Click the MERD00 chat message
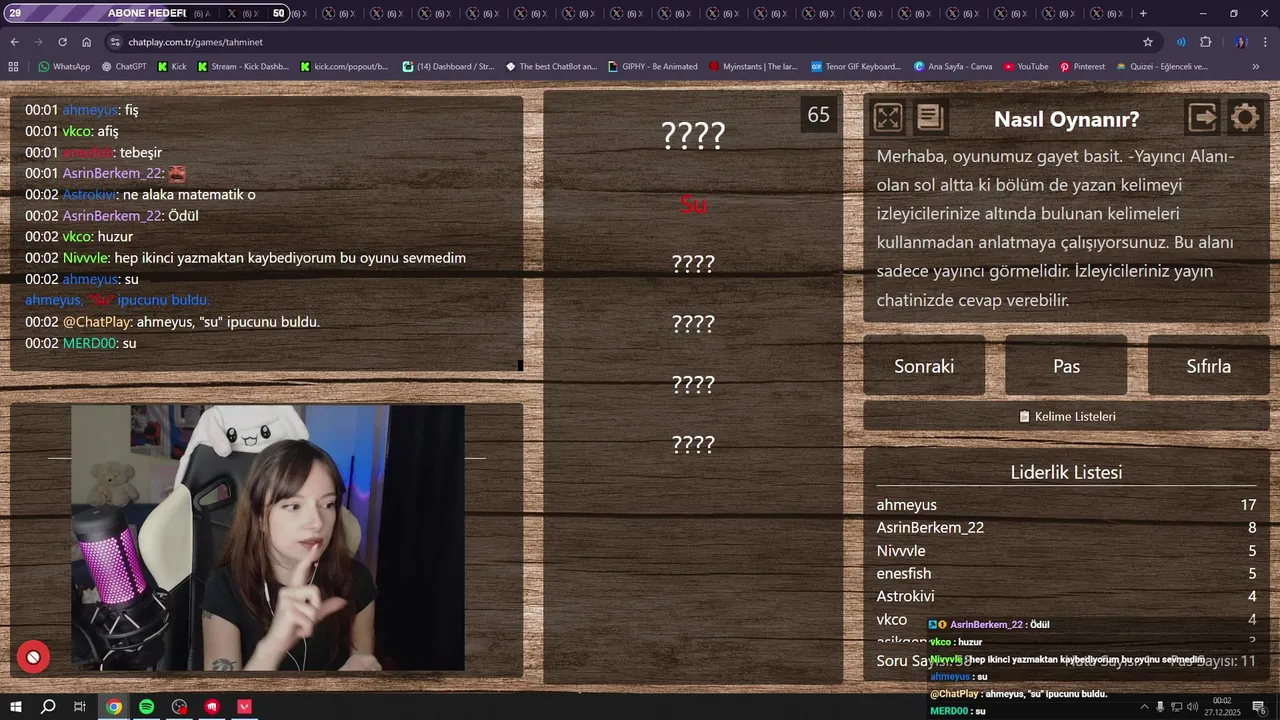Viewport: 1280px width, 720px height. (80, 343)
